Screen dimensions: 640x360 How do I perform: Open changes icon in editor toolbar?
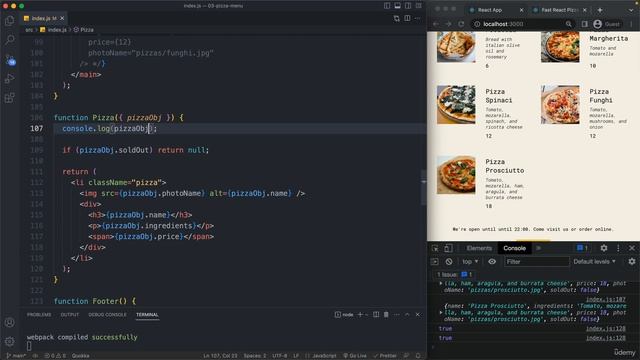click(396, 18)
